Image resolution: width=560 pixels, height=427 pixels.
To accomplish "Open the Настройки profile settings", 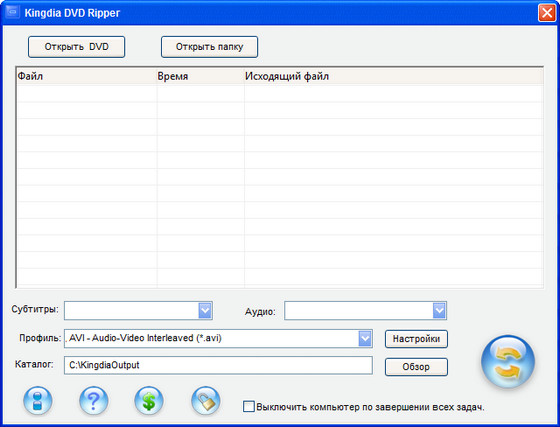I will [x=416, y=339].
